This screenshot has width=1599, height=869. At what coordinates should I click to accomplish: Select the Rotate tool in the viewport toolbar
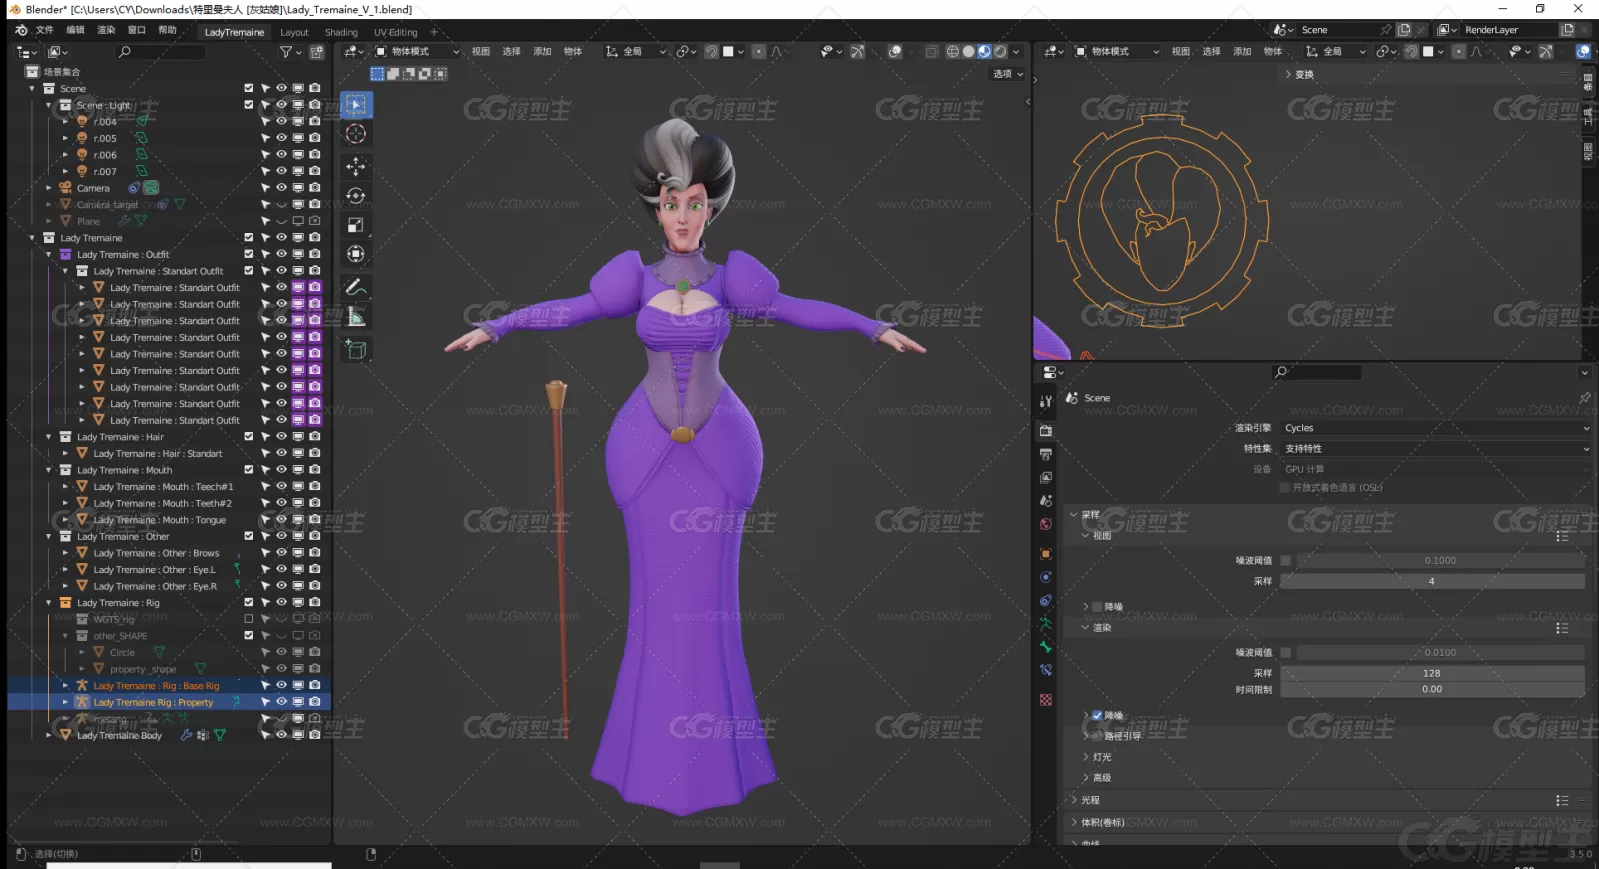(x=356, y=196)
